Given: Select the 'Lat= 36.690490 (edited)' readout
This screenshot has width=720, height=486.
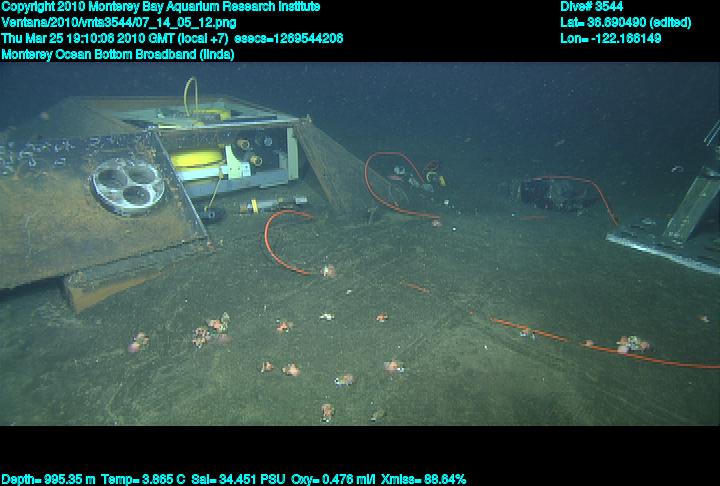Looking at the screenshot, I should click(x=626, y=23).
